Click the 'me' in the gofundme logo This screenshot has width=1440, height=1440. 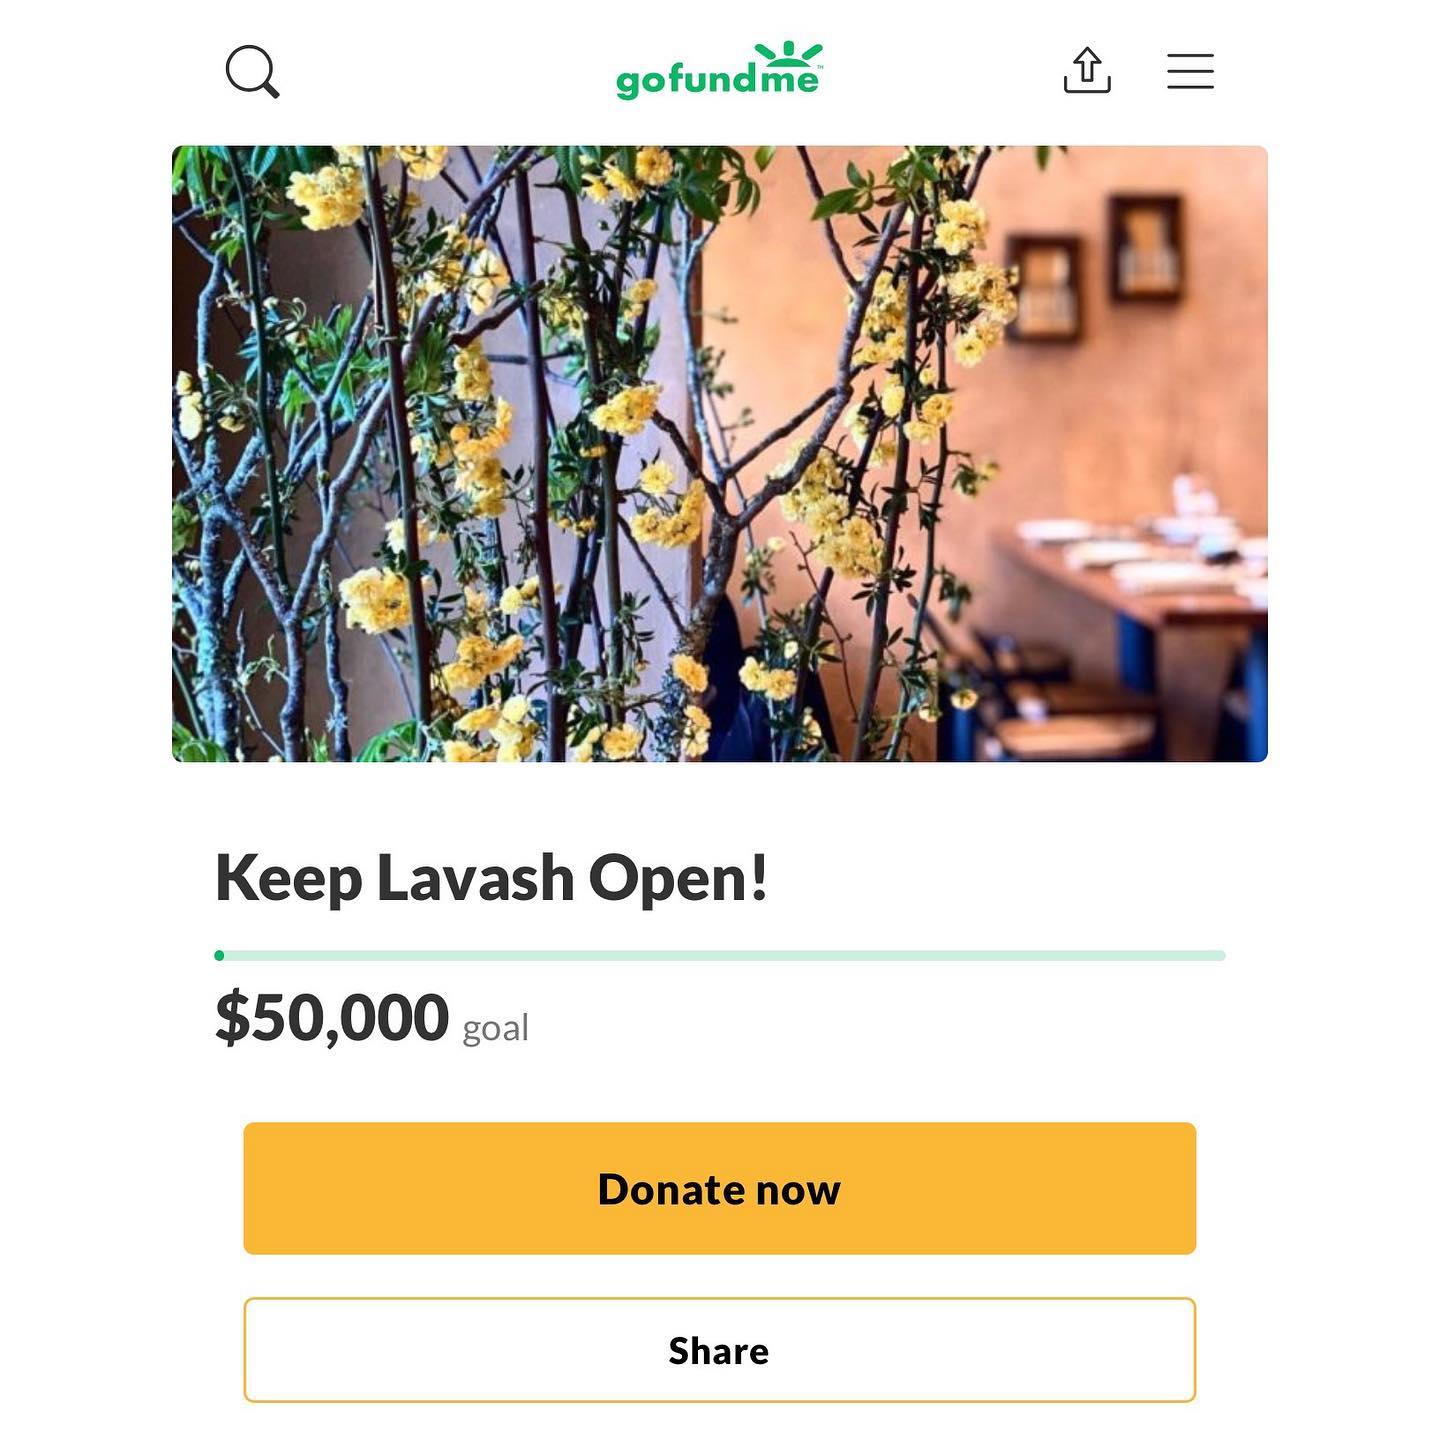pos(790,78)
